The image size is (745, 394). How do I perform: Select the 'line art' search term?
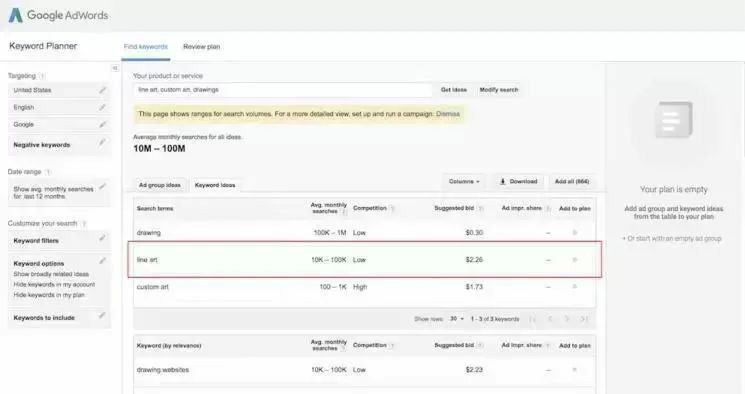coord(147,260)
